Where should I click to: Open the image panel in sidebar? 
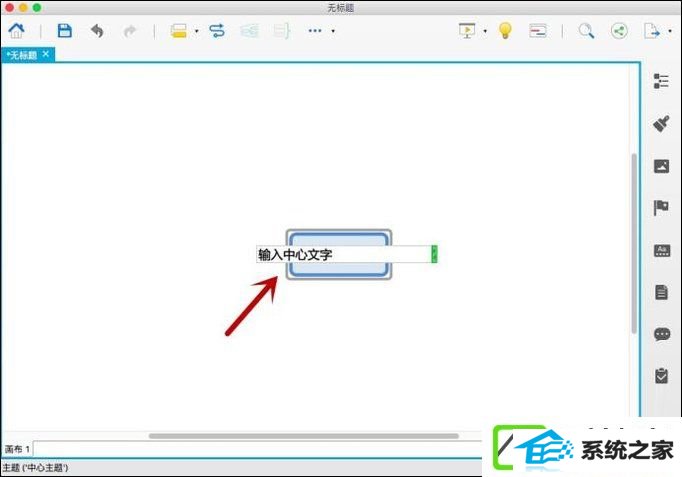(661, 166)
